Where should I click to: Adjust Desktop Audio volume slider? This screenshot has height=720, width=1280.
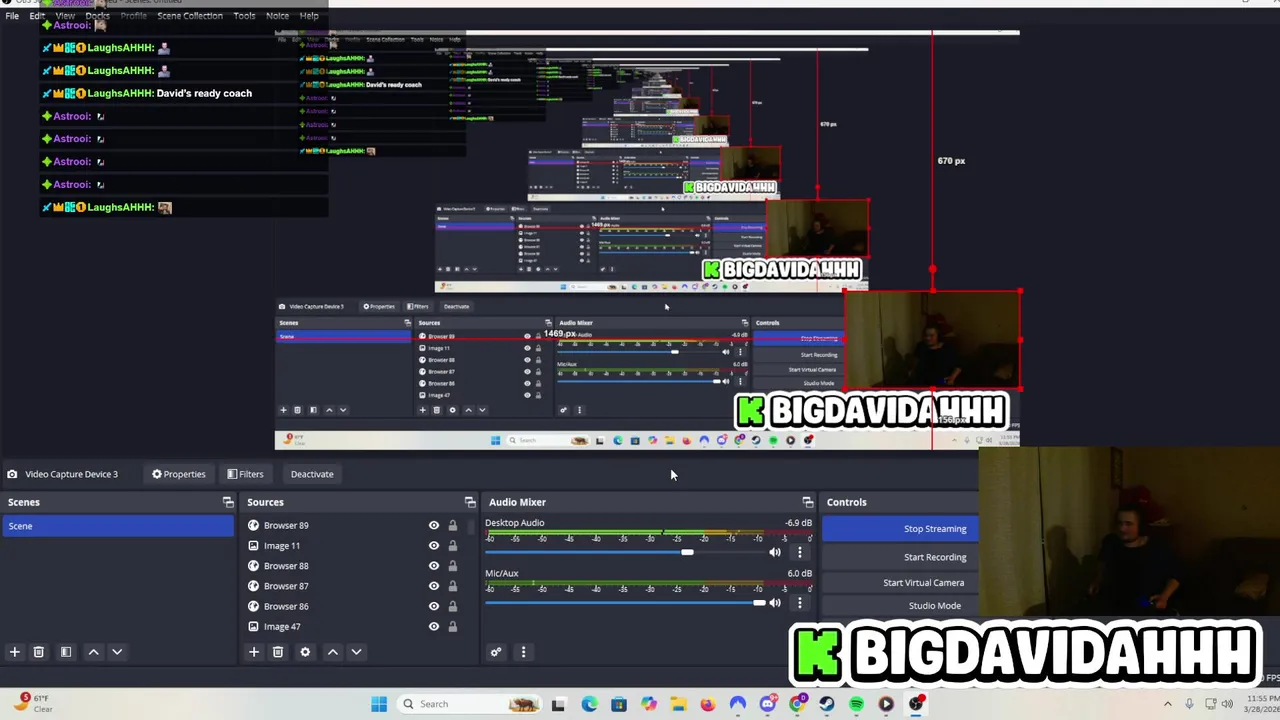(687, 552)
